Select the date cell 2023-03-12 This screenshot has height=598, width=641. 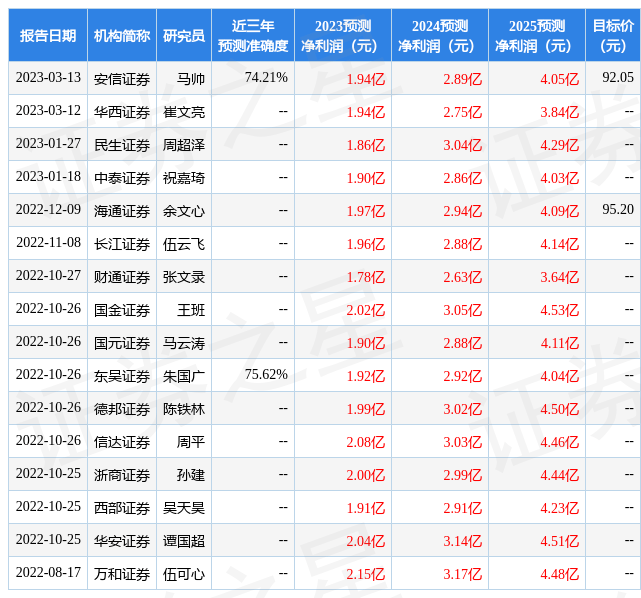[48, 111]
